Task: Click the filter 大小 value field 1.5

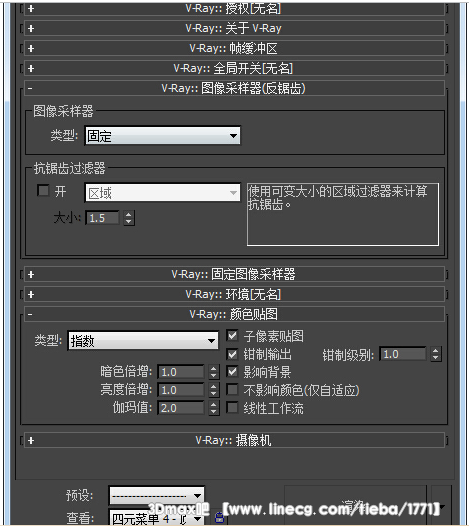Action: (103, 218)
